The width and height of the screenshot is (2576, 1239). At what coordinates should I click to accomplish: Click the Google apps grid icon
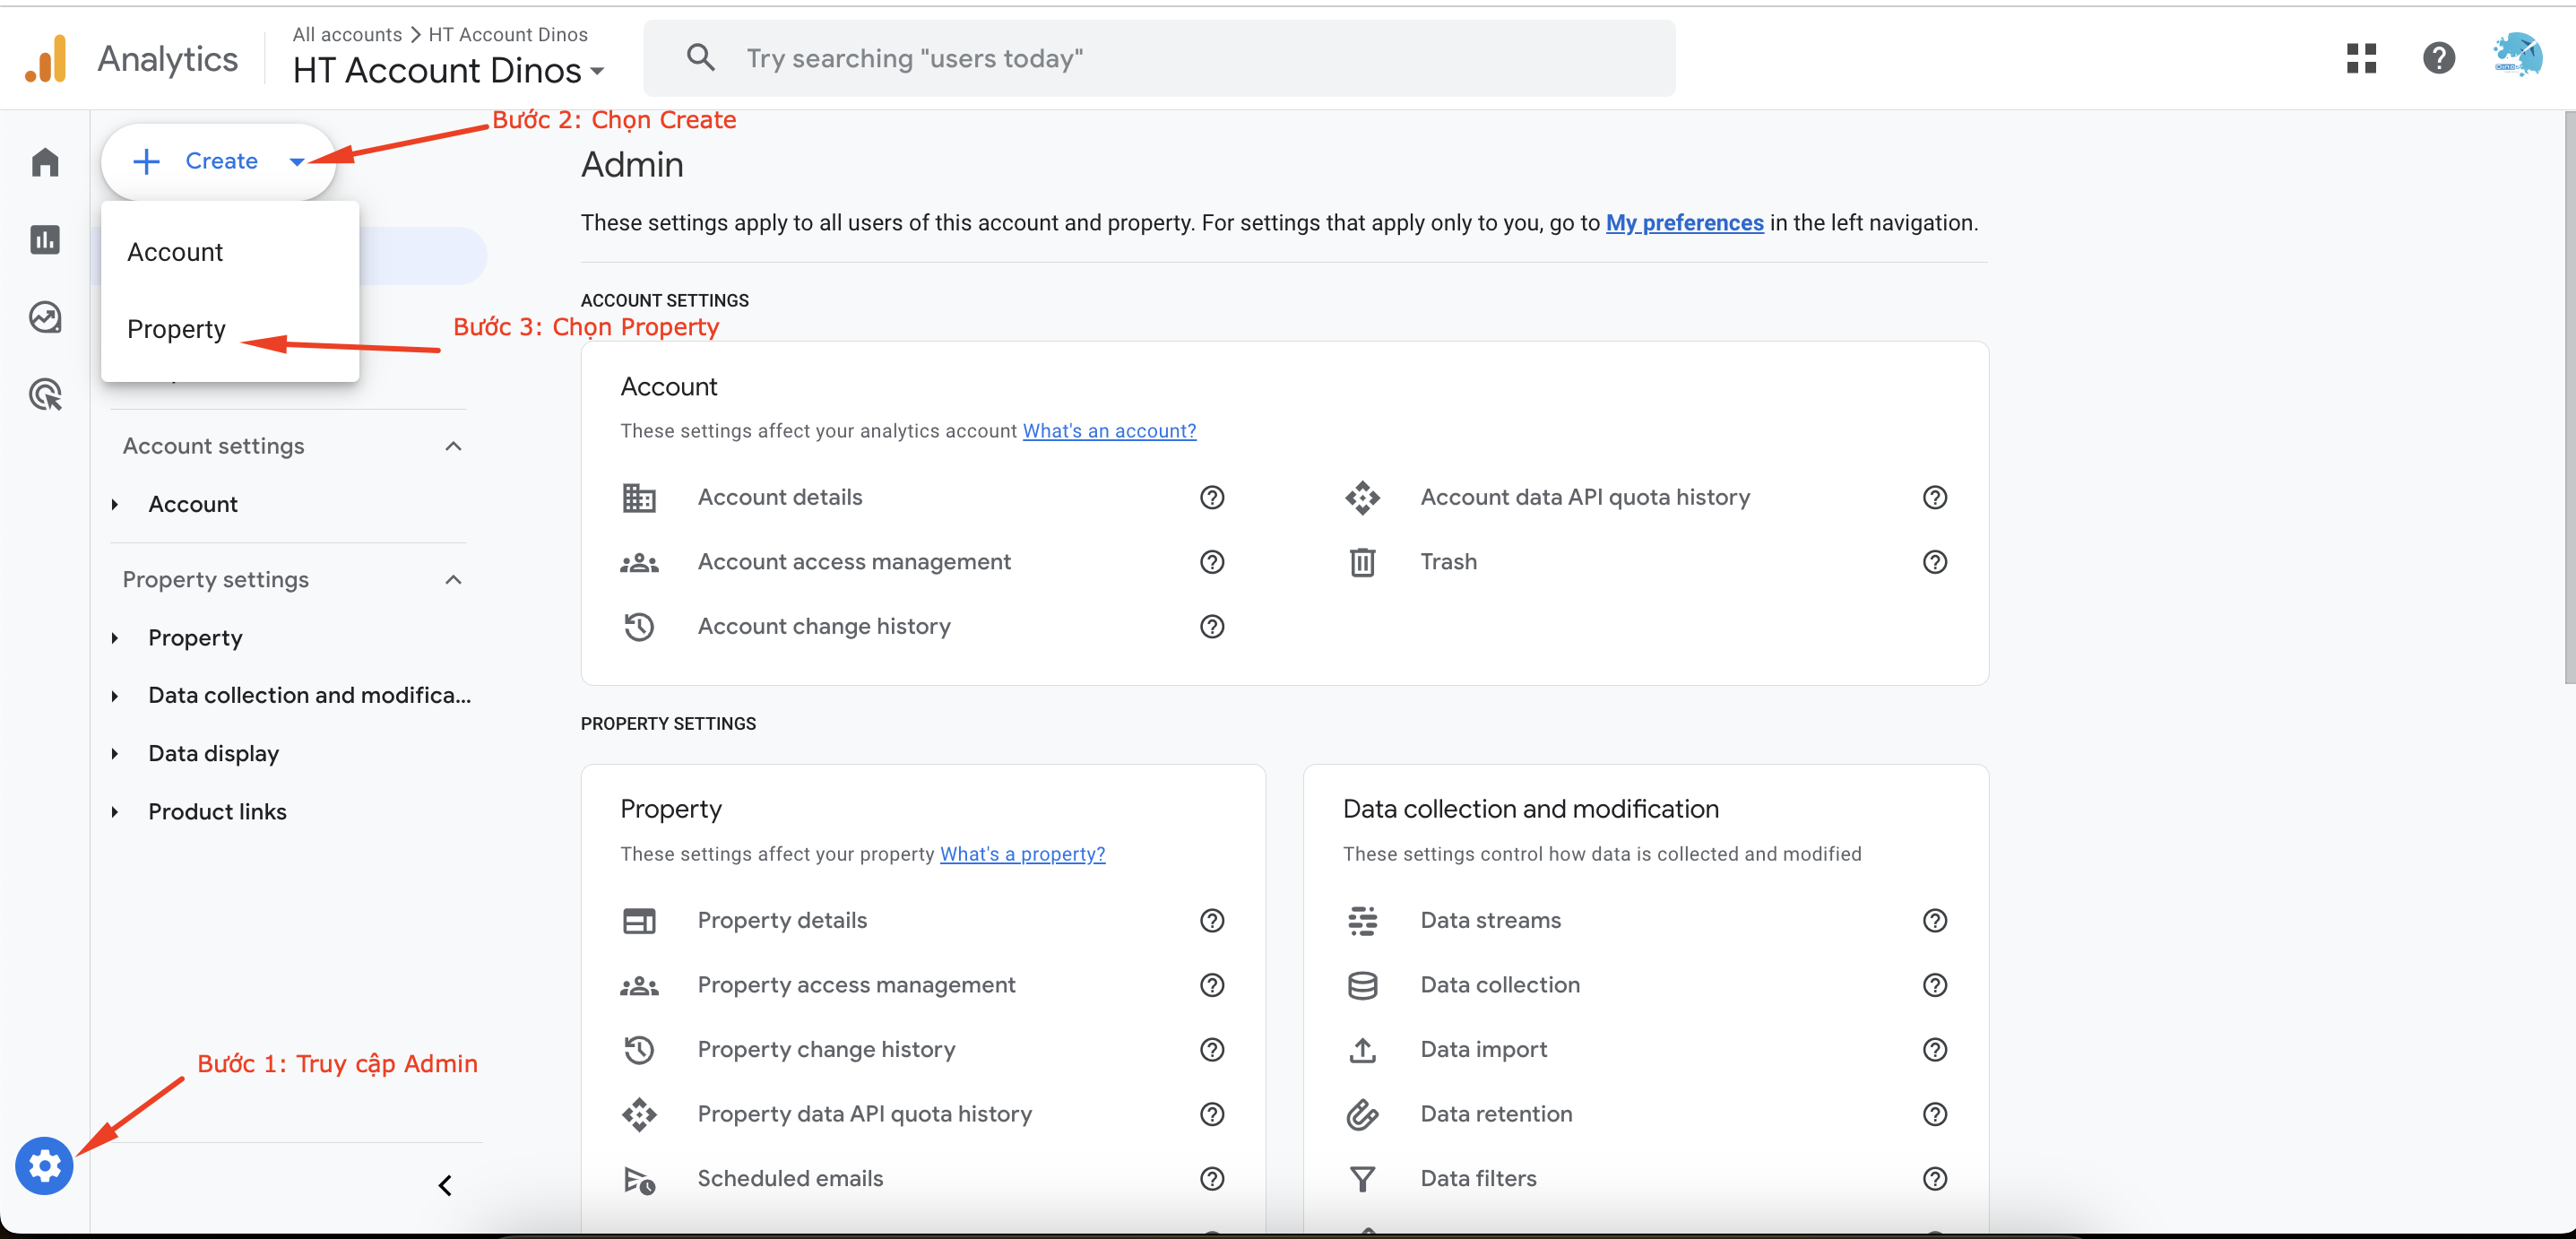[2361, 58]
